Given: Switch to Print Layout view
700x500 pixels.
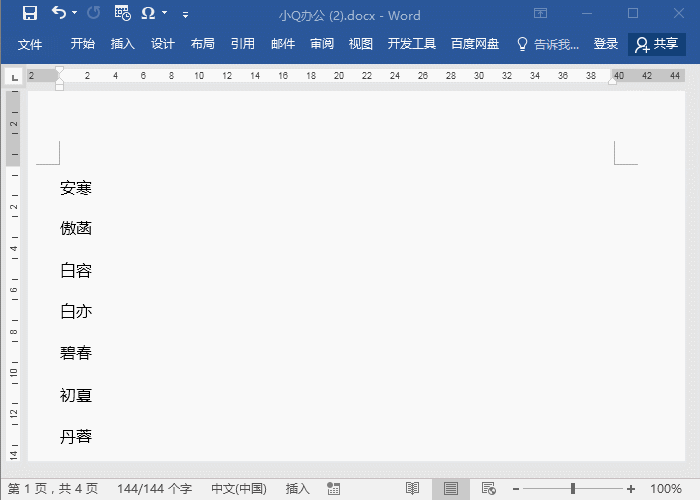Looking at the screenshot, I should (x=450, y=489).
